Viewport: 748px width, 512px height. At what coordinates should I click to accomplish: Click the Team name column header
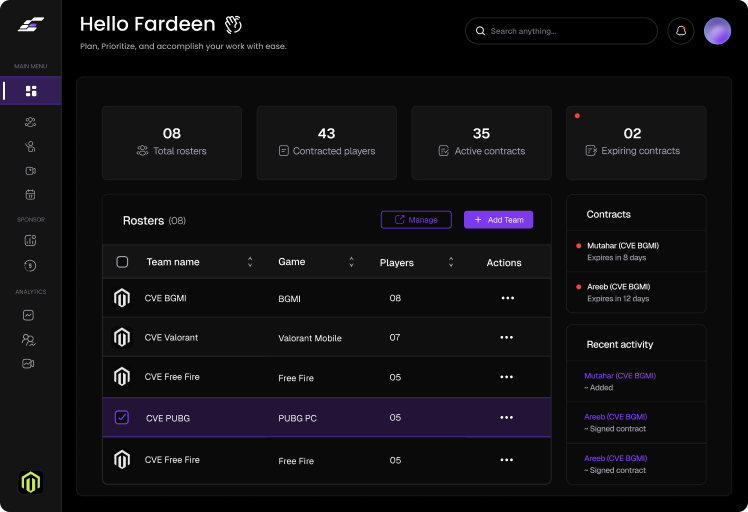pyautogui.click(x=173, y=261)
